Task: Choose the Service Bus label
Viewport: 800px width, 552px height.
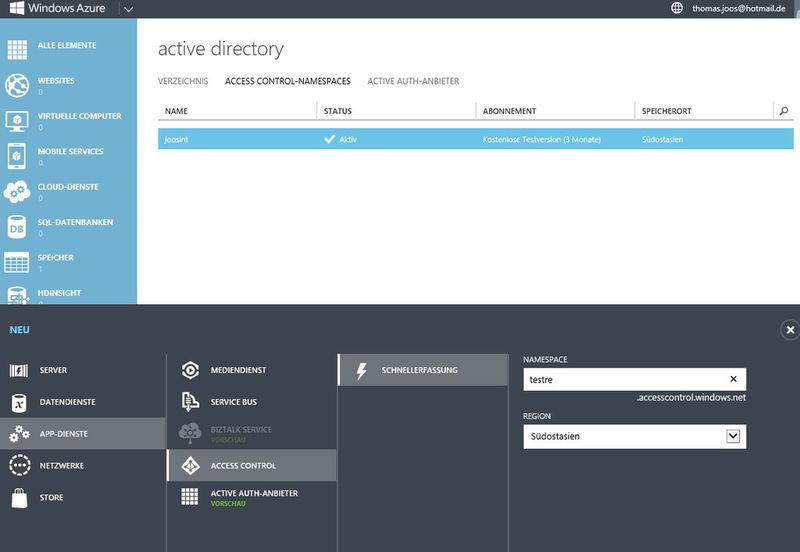Action: click(x=234, y=402)
